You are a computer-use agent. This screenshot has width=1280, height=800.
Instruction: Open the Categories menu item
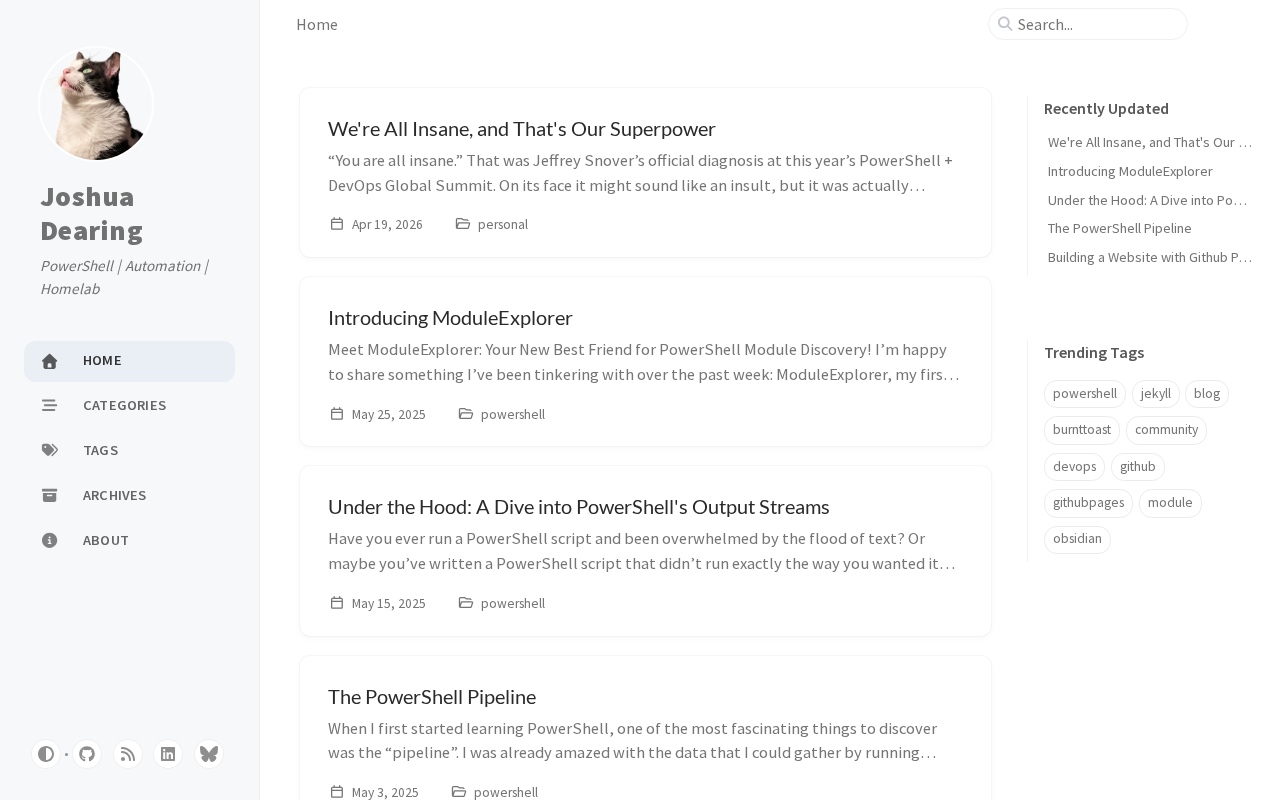(x=124, y=405)
